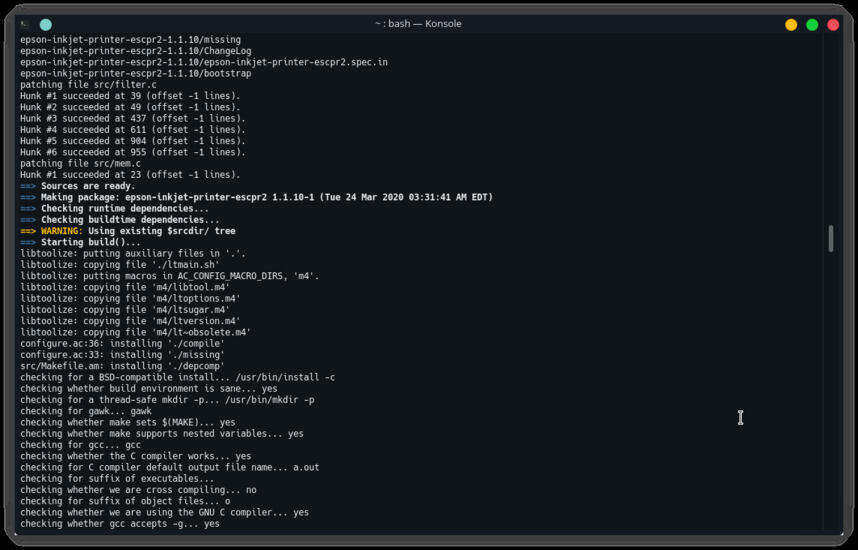Click the scrollbar track below the thumb
This screenshot has height=550, width=858.
[x=831, y=389]
